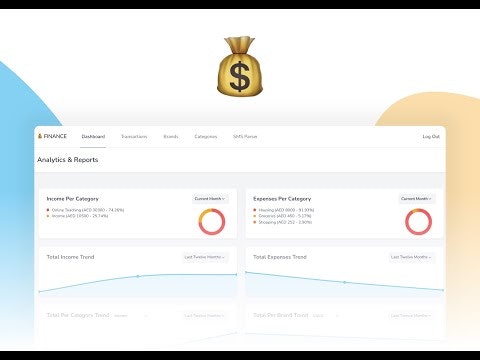Open the Dashboard tab

[x=93, y=137]
